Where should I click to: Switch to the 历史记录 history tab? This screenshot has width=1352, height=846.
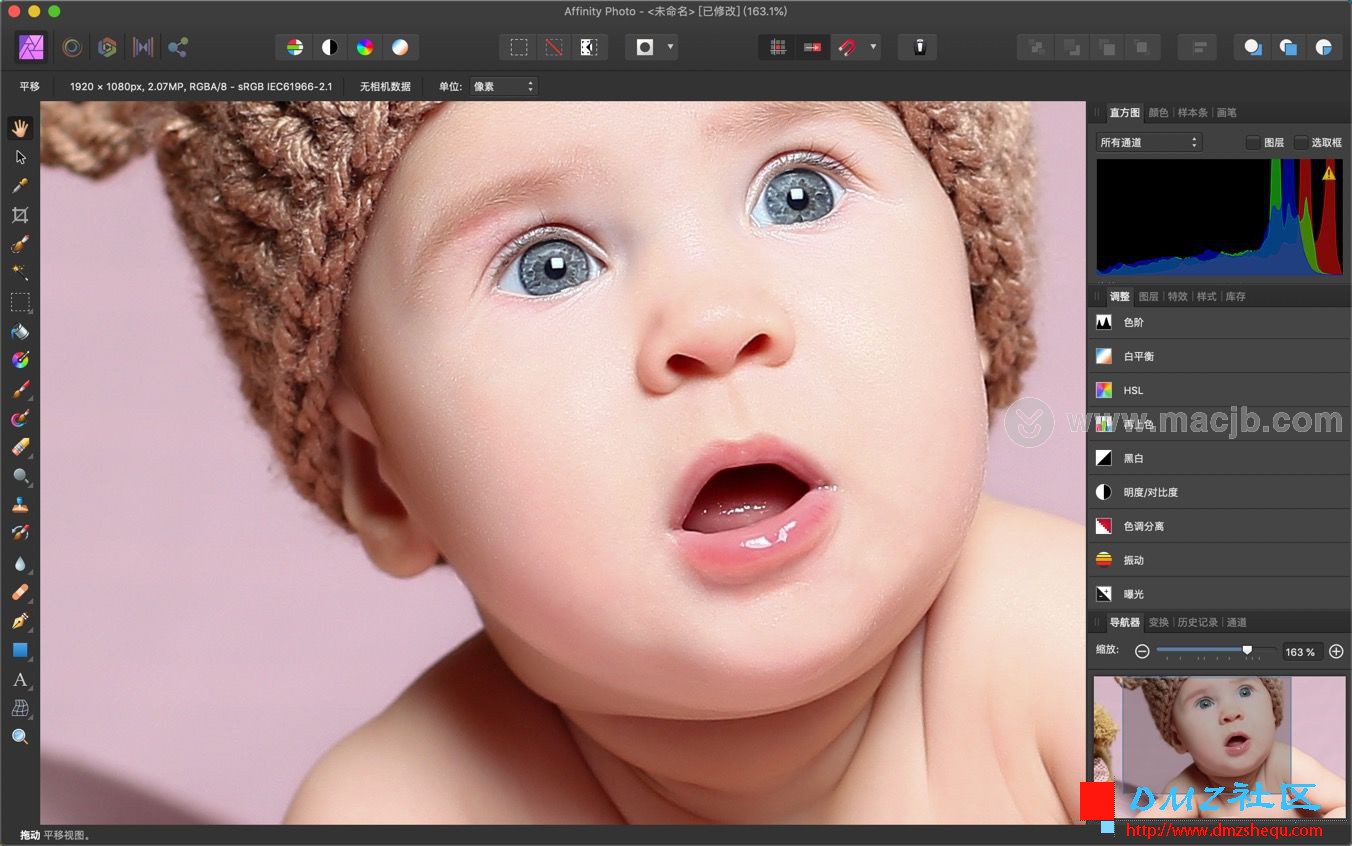tap(1197, 623)
